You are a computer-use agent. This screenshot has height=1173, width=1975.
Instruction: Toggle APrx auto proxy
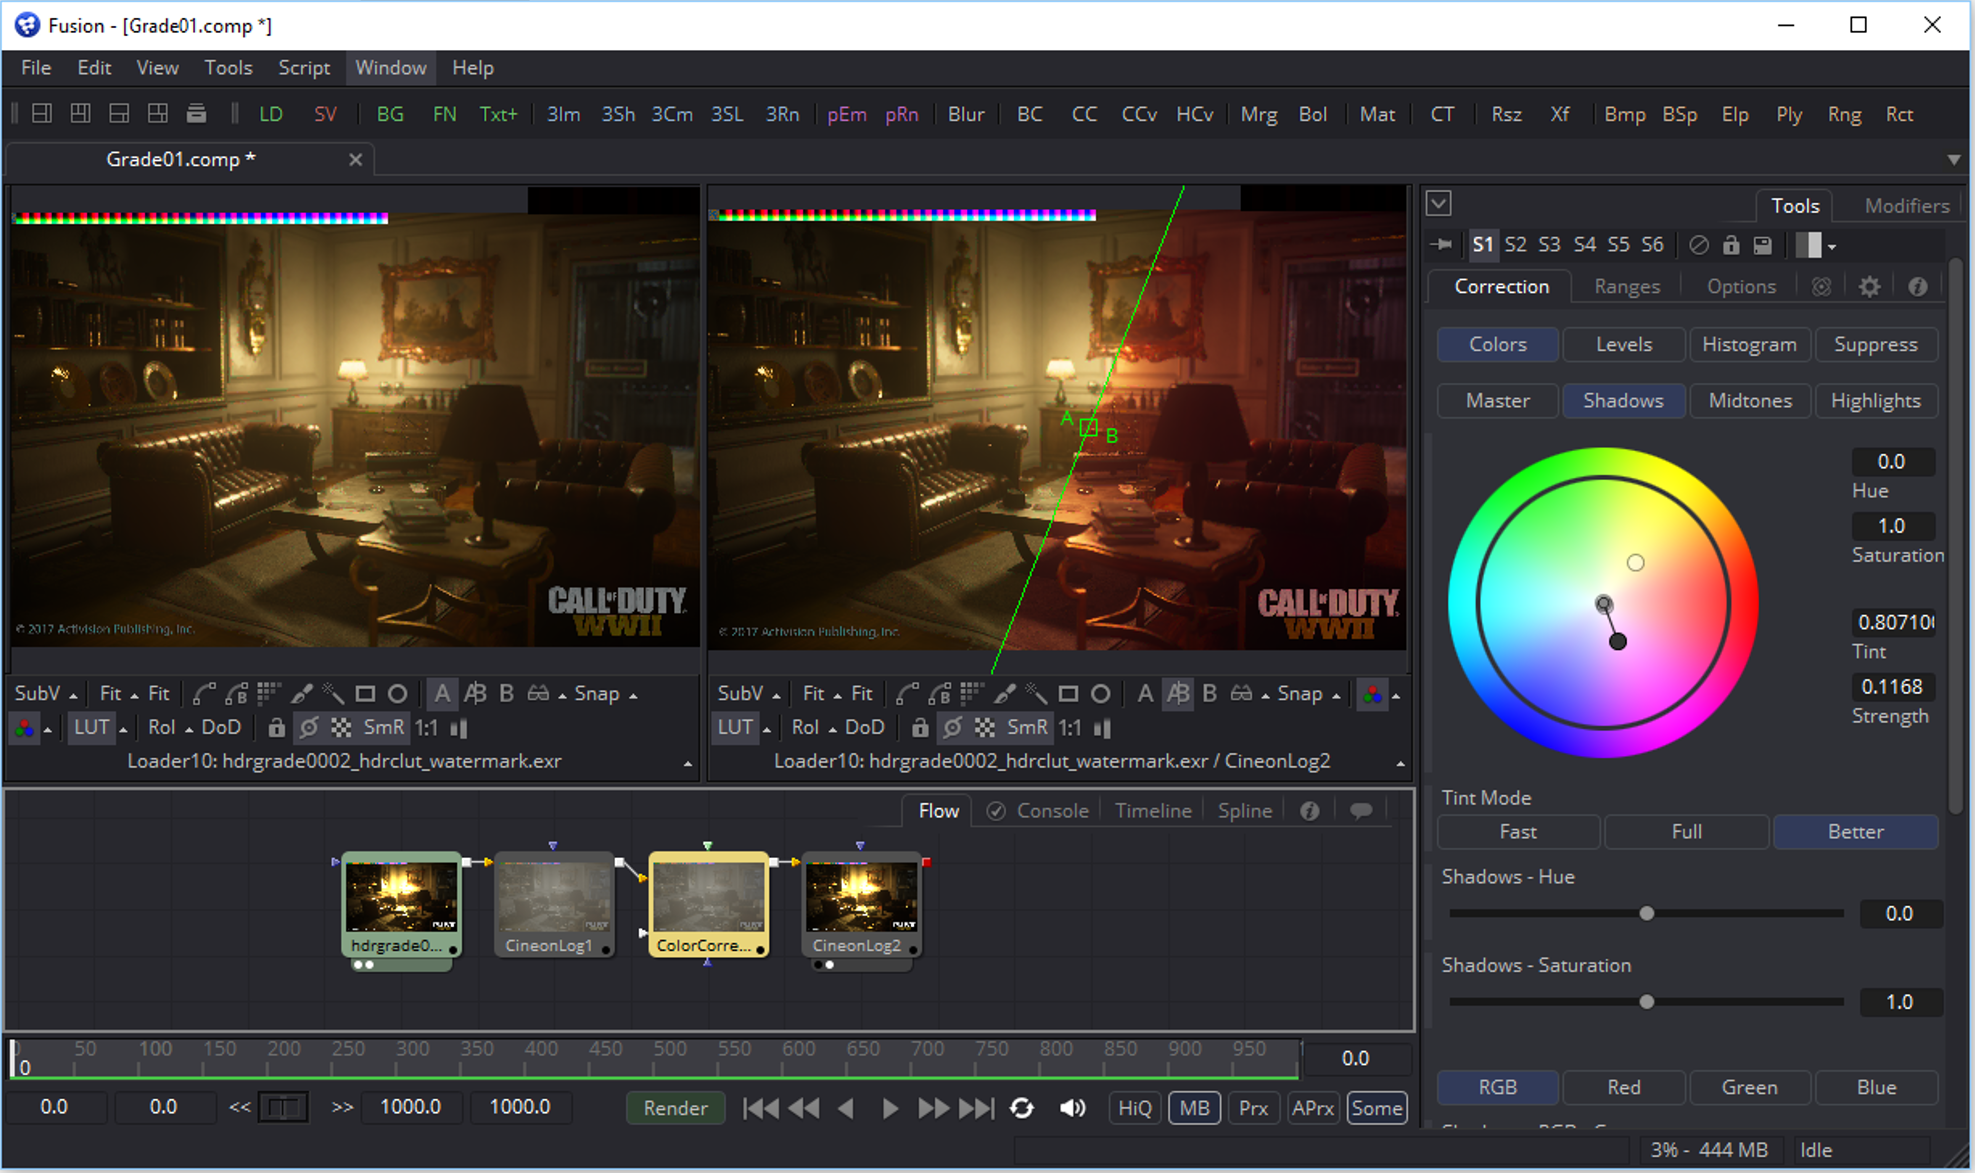1312,1108
